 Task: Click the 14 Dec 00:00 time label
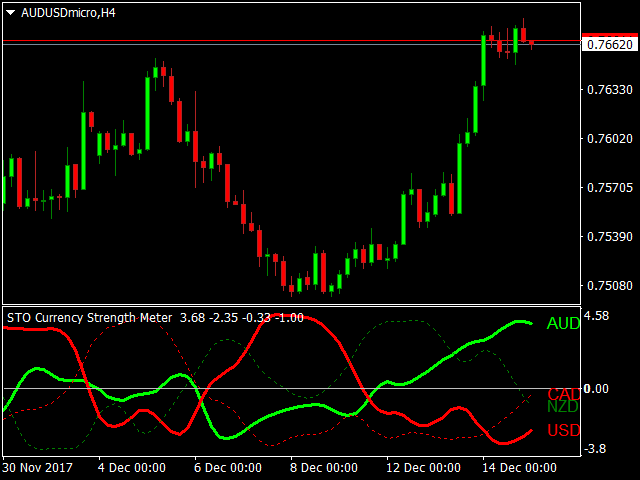520,467
